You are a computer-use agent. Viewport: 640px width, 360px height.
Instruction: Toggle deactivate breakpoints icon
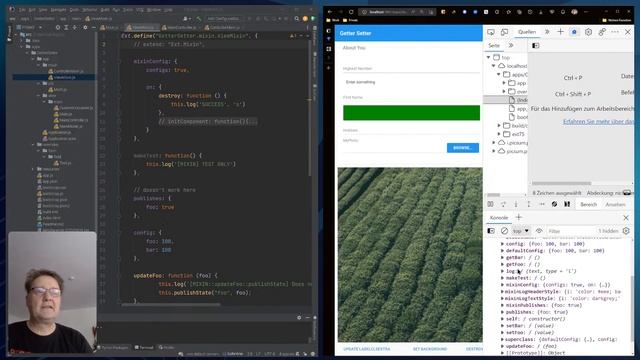554,204
